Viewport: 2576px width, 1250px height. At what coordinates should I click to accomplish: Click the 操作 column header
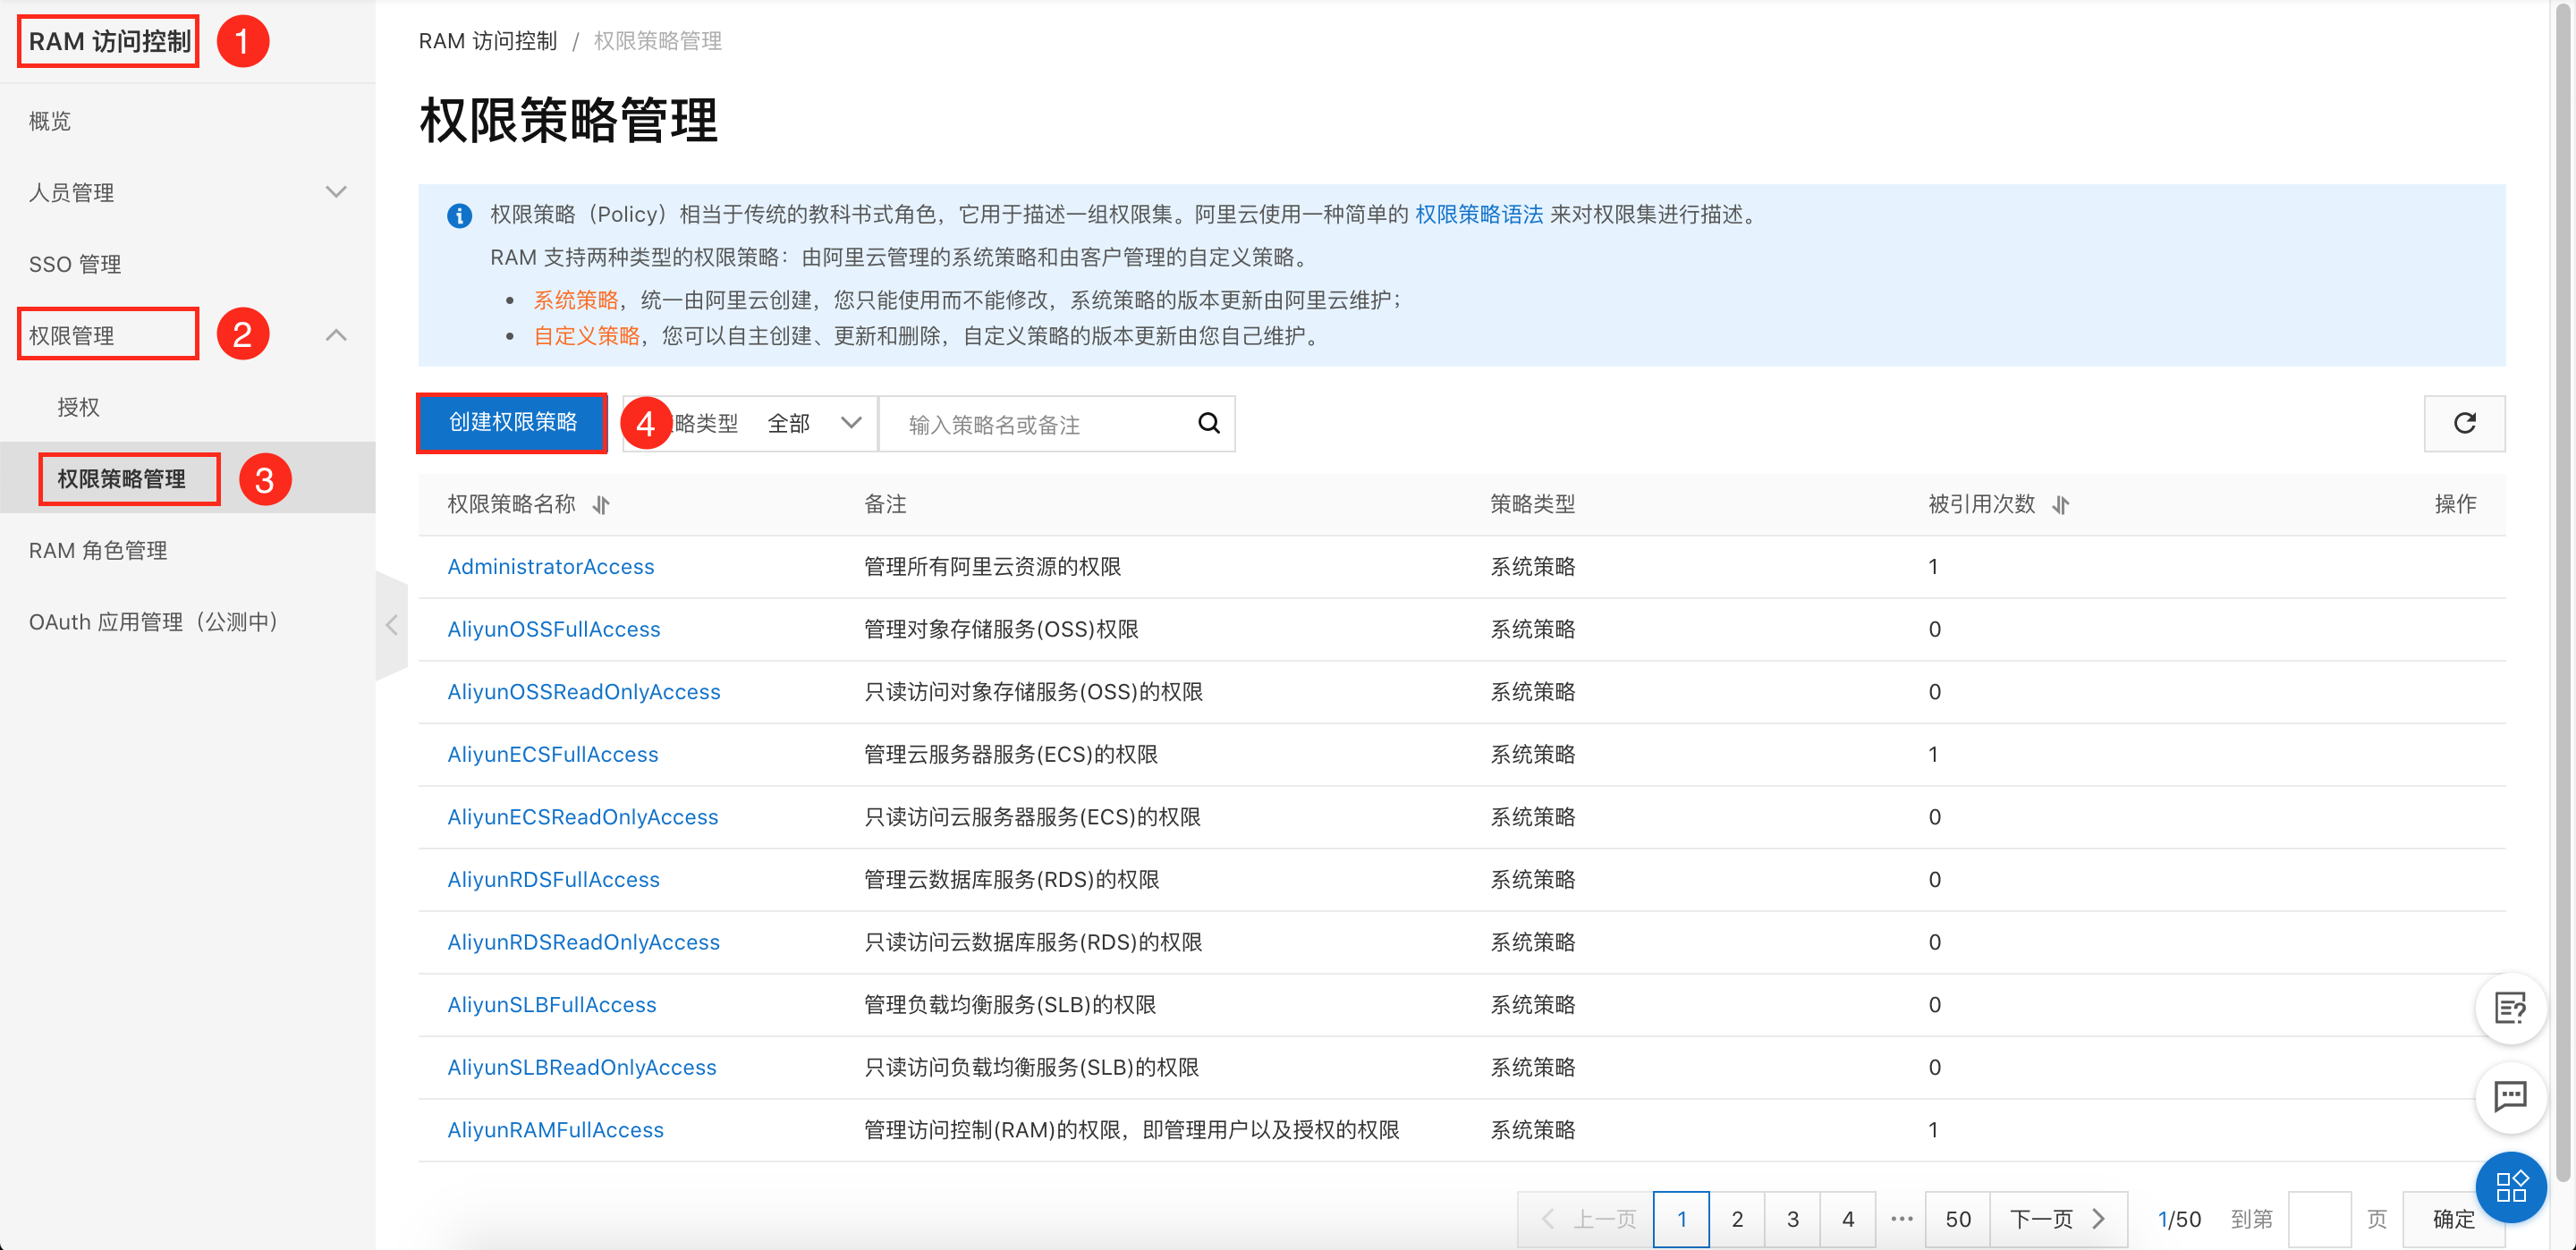2455,504
